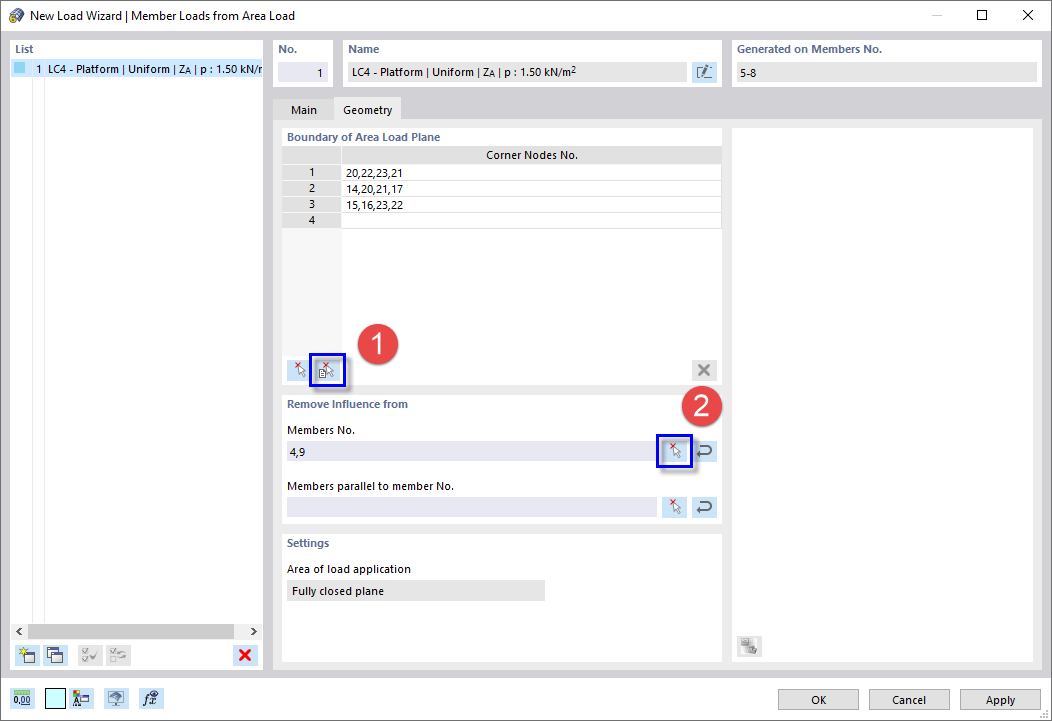Create a new load wizard entry
Viewport: 1052px width, 721px height.
(x=27, y=655)
